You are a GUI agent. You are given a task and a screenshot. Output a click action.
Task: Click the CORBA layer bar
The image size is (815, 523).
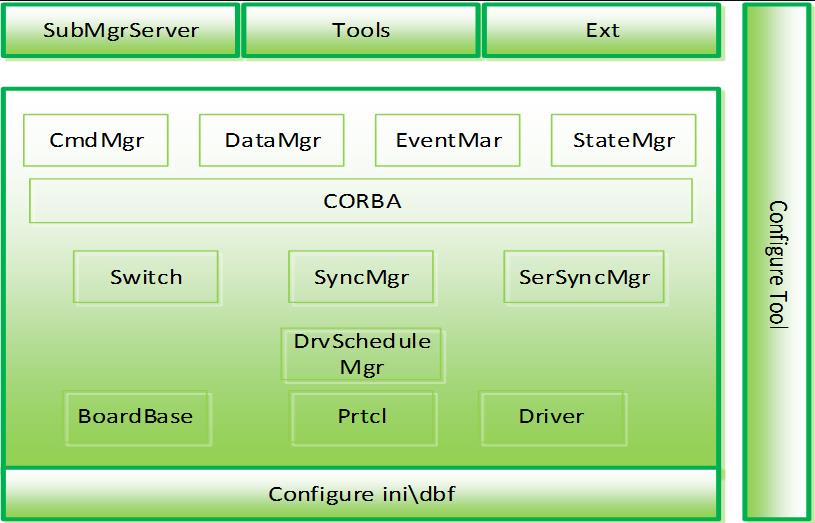pos(361,201)
